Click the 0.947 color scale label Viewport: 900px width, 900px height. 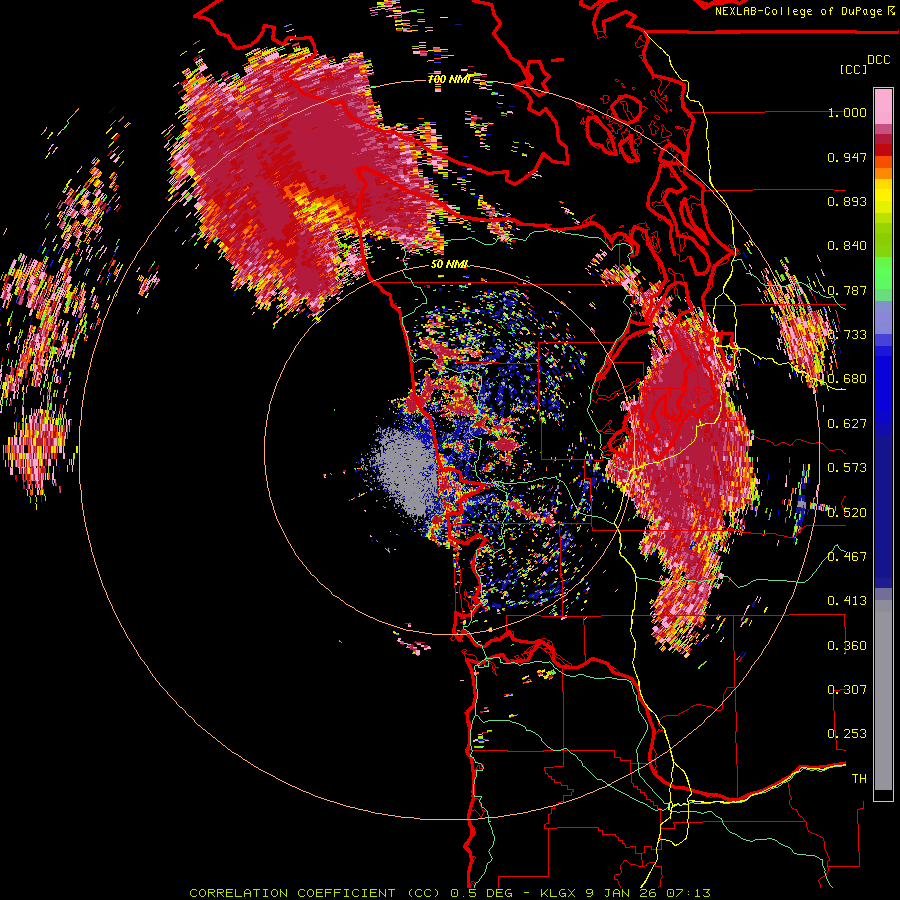click(x=847, y=157)
